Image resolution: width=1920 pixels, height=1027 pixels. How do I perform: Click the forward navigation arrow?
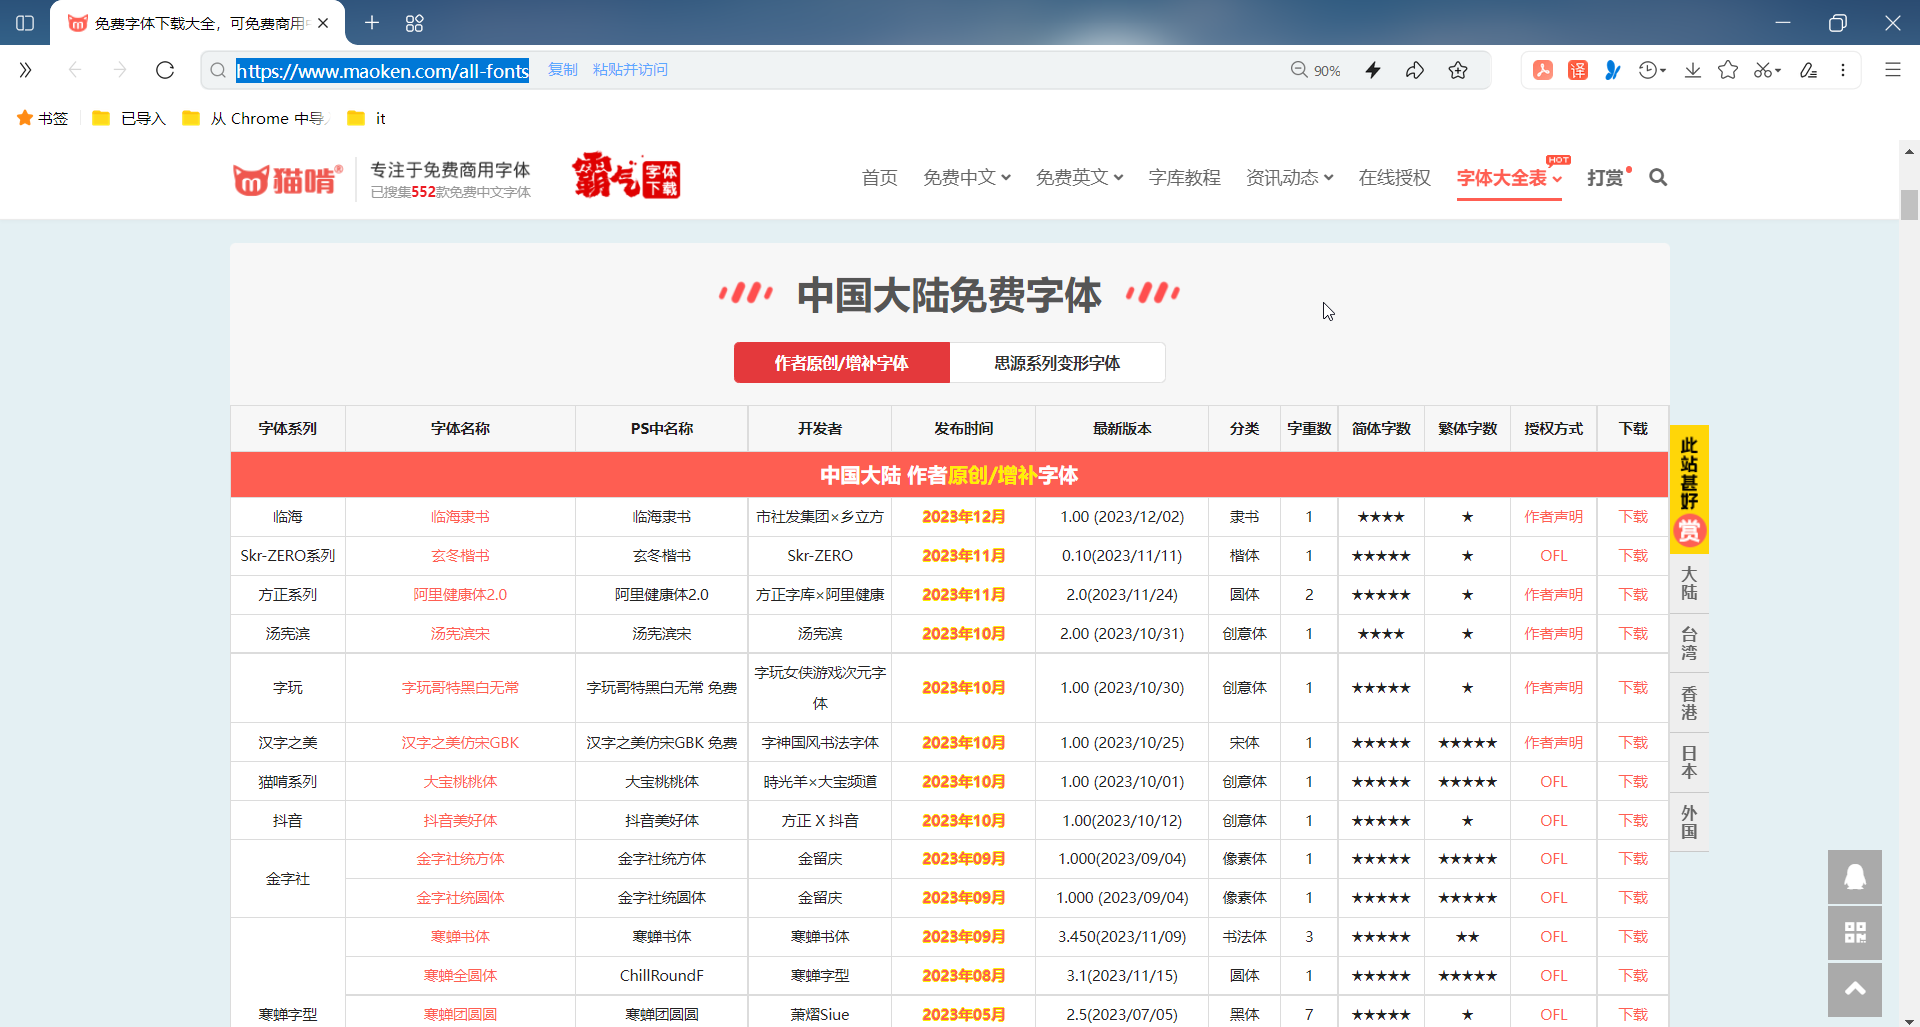(x=120, y=70)
